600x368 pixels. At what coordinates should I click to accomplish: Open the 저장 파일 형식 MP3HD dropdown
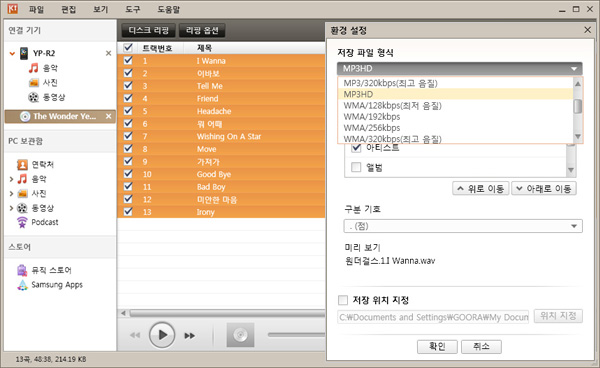[x=460, y=68]
